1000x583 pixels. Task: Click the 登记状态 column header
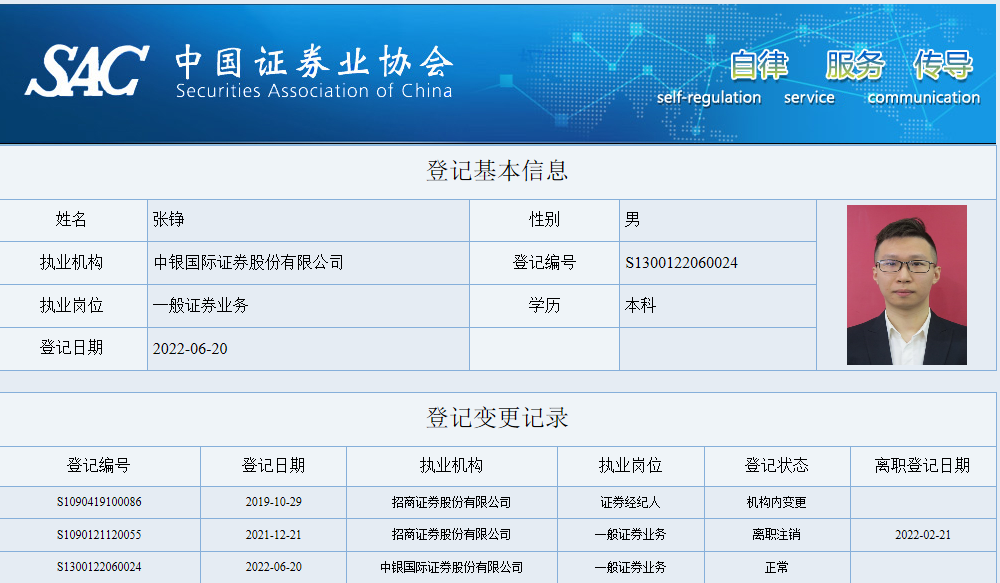[x=776, y=466]
